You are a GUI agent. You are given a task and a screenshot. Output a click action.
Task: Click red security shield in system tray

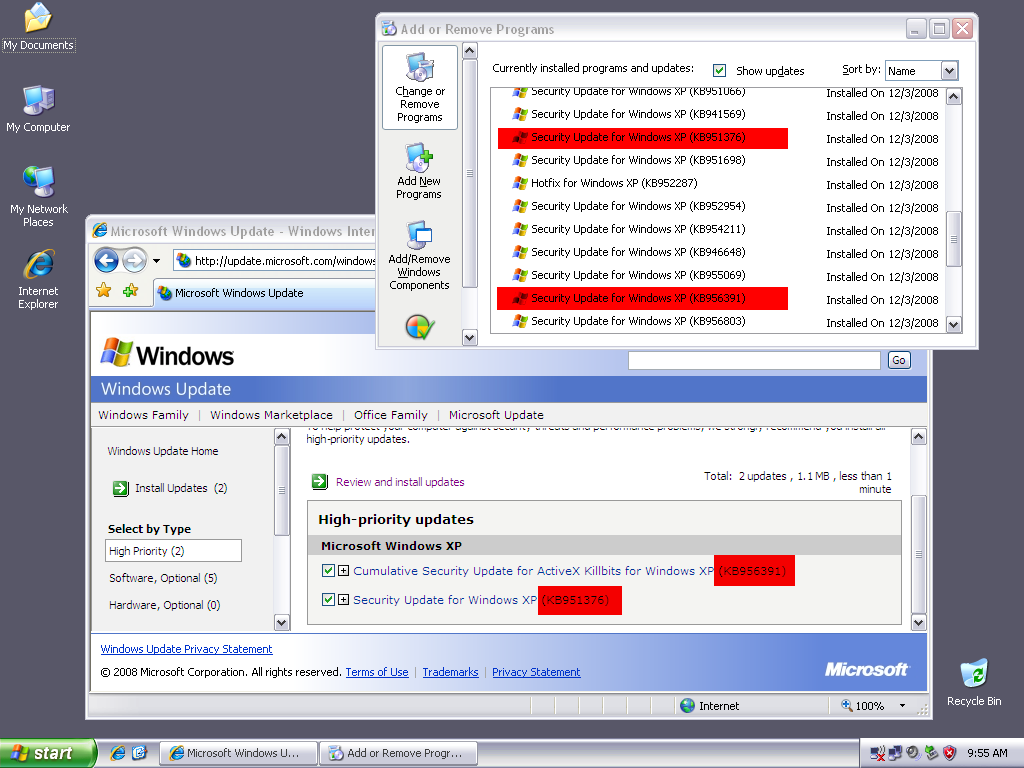[x=950, y=753]
